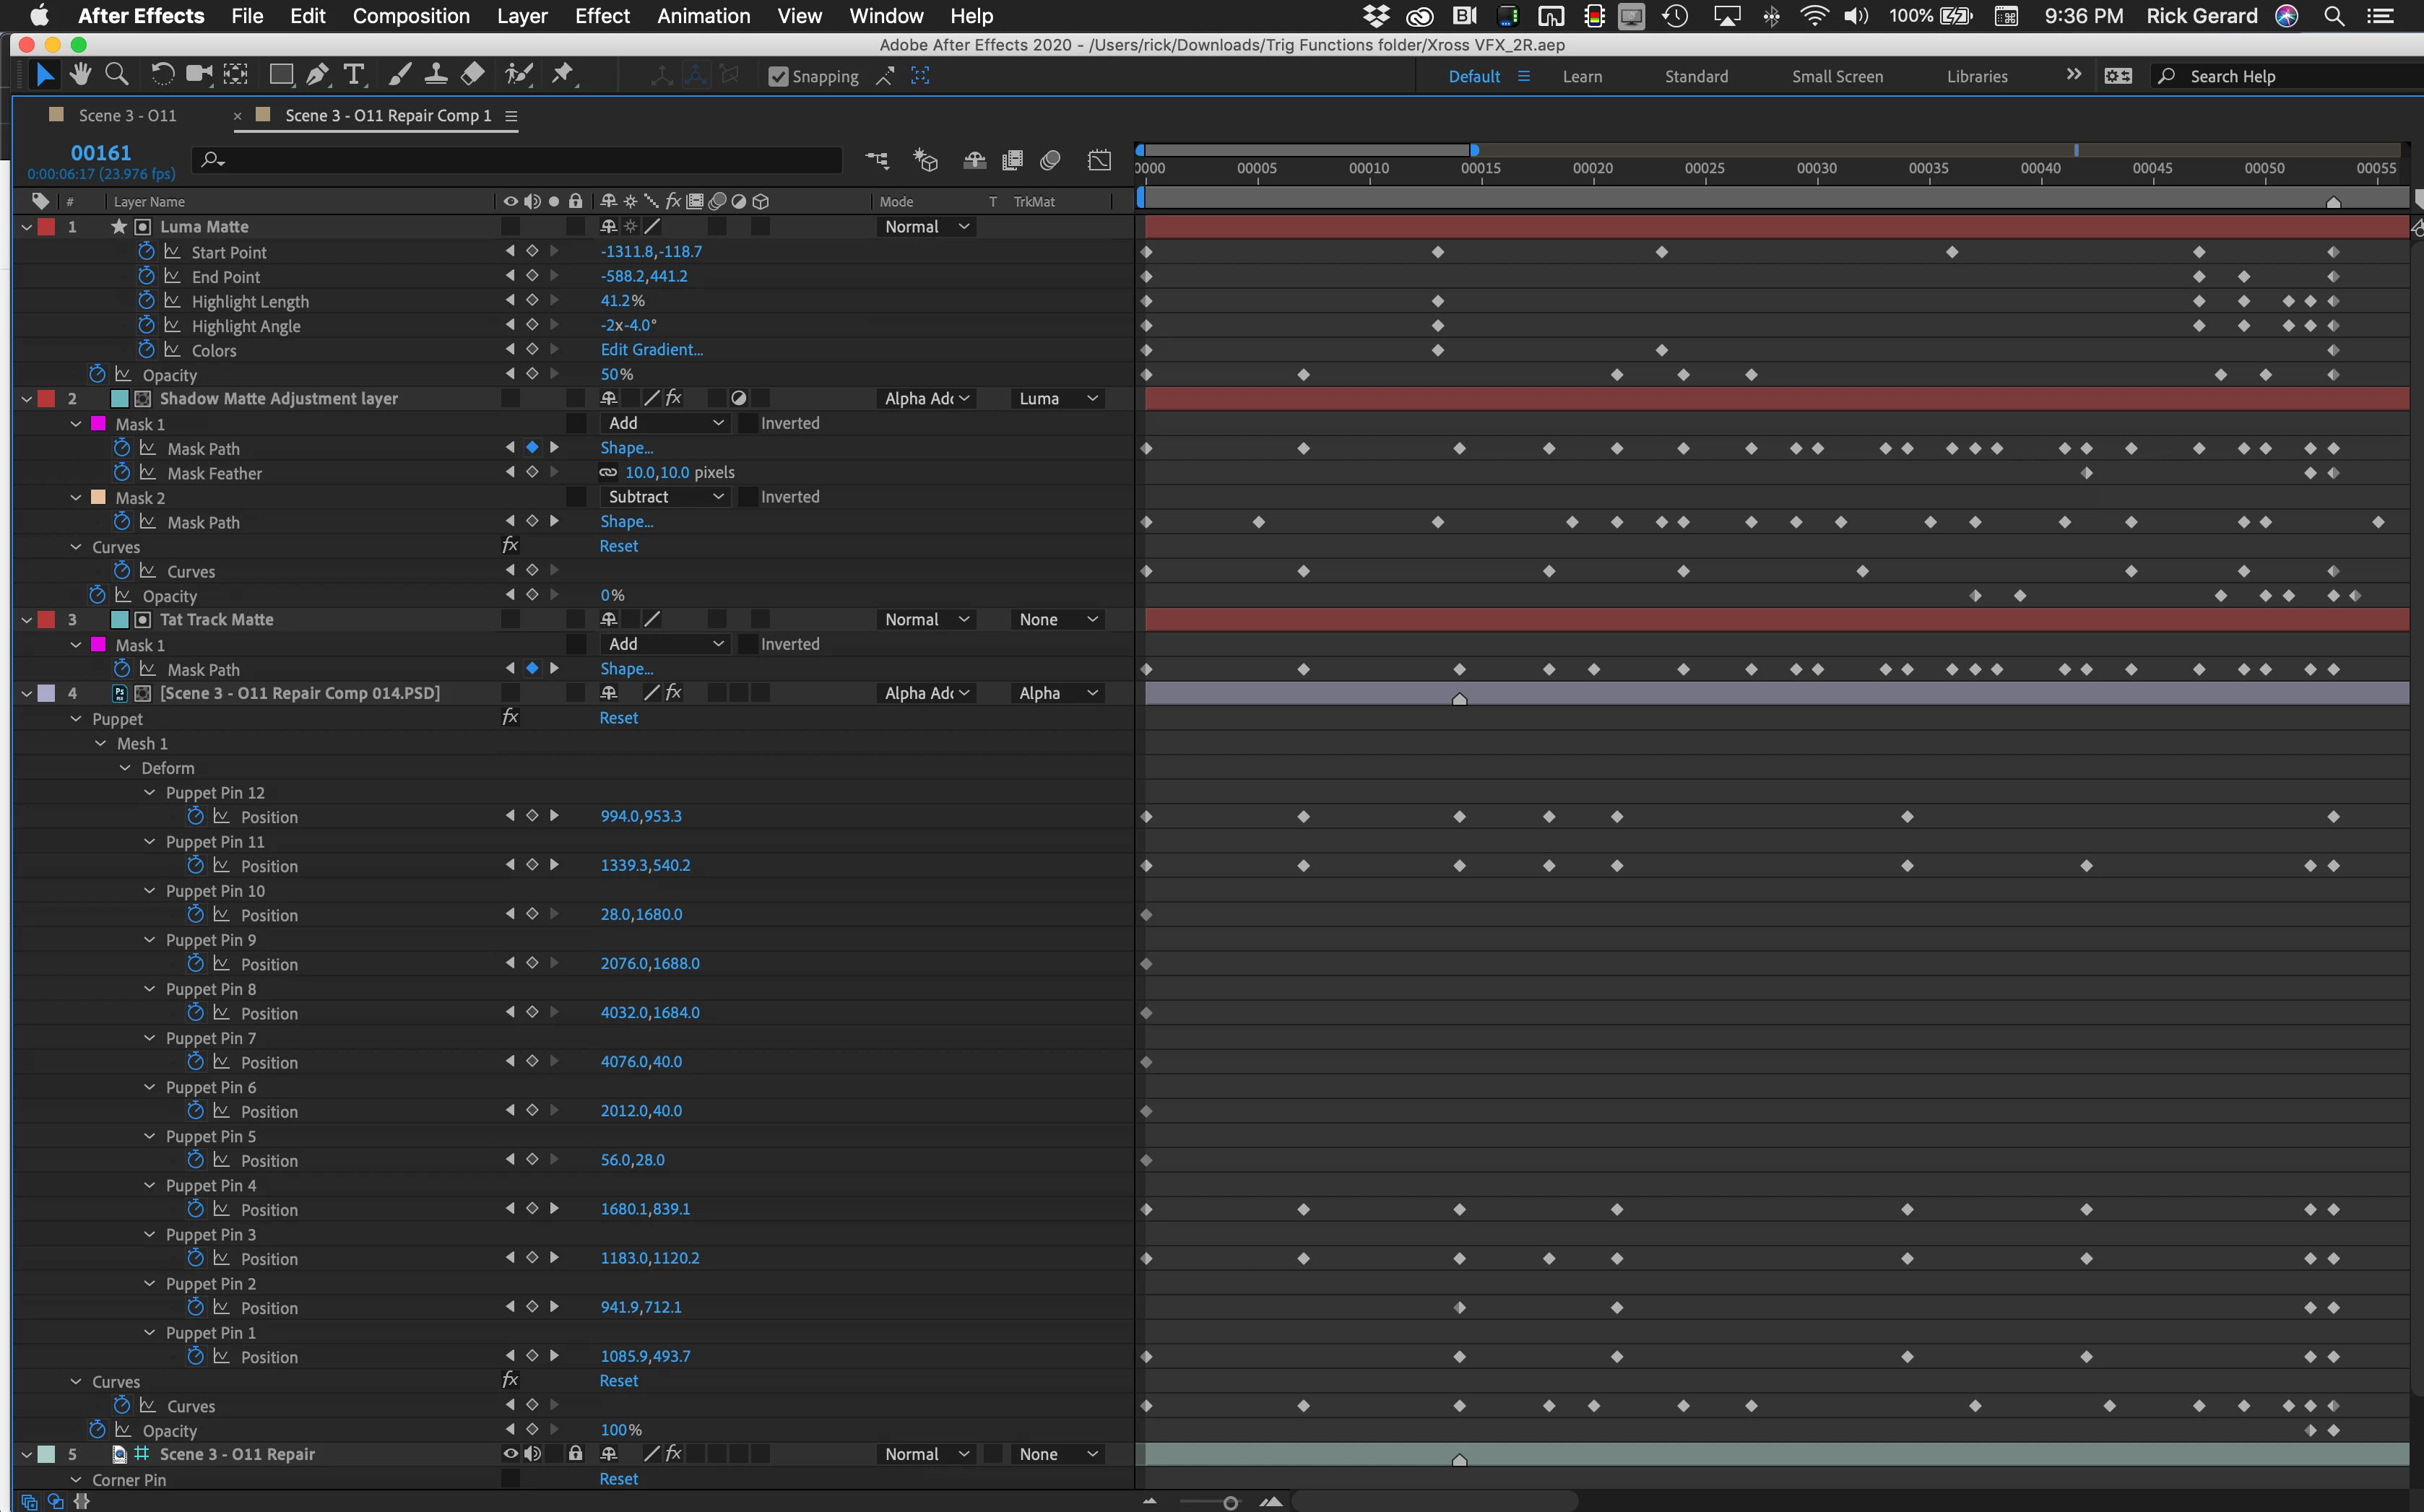This screenshot has width=2424, height=1512.
Task: Select the Puppet Pin tool
Action: (563, 75)
